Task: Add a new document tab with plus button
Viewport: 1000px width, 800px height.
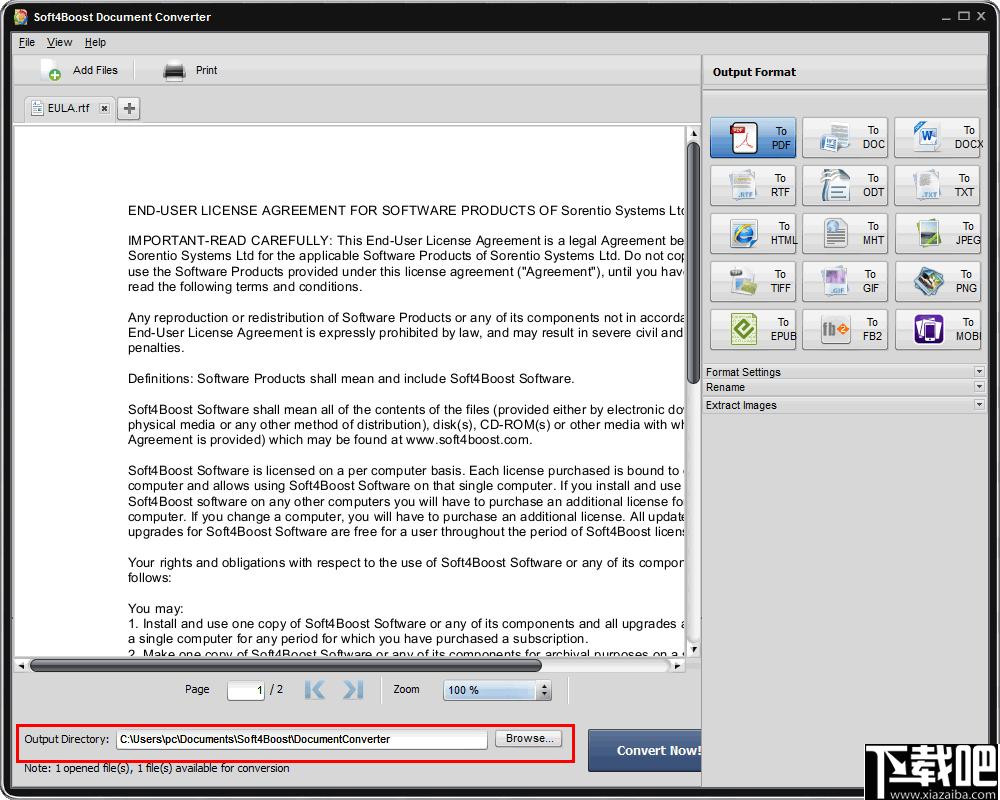Action: (x=129, y=108)
